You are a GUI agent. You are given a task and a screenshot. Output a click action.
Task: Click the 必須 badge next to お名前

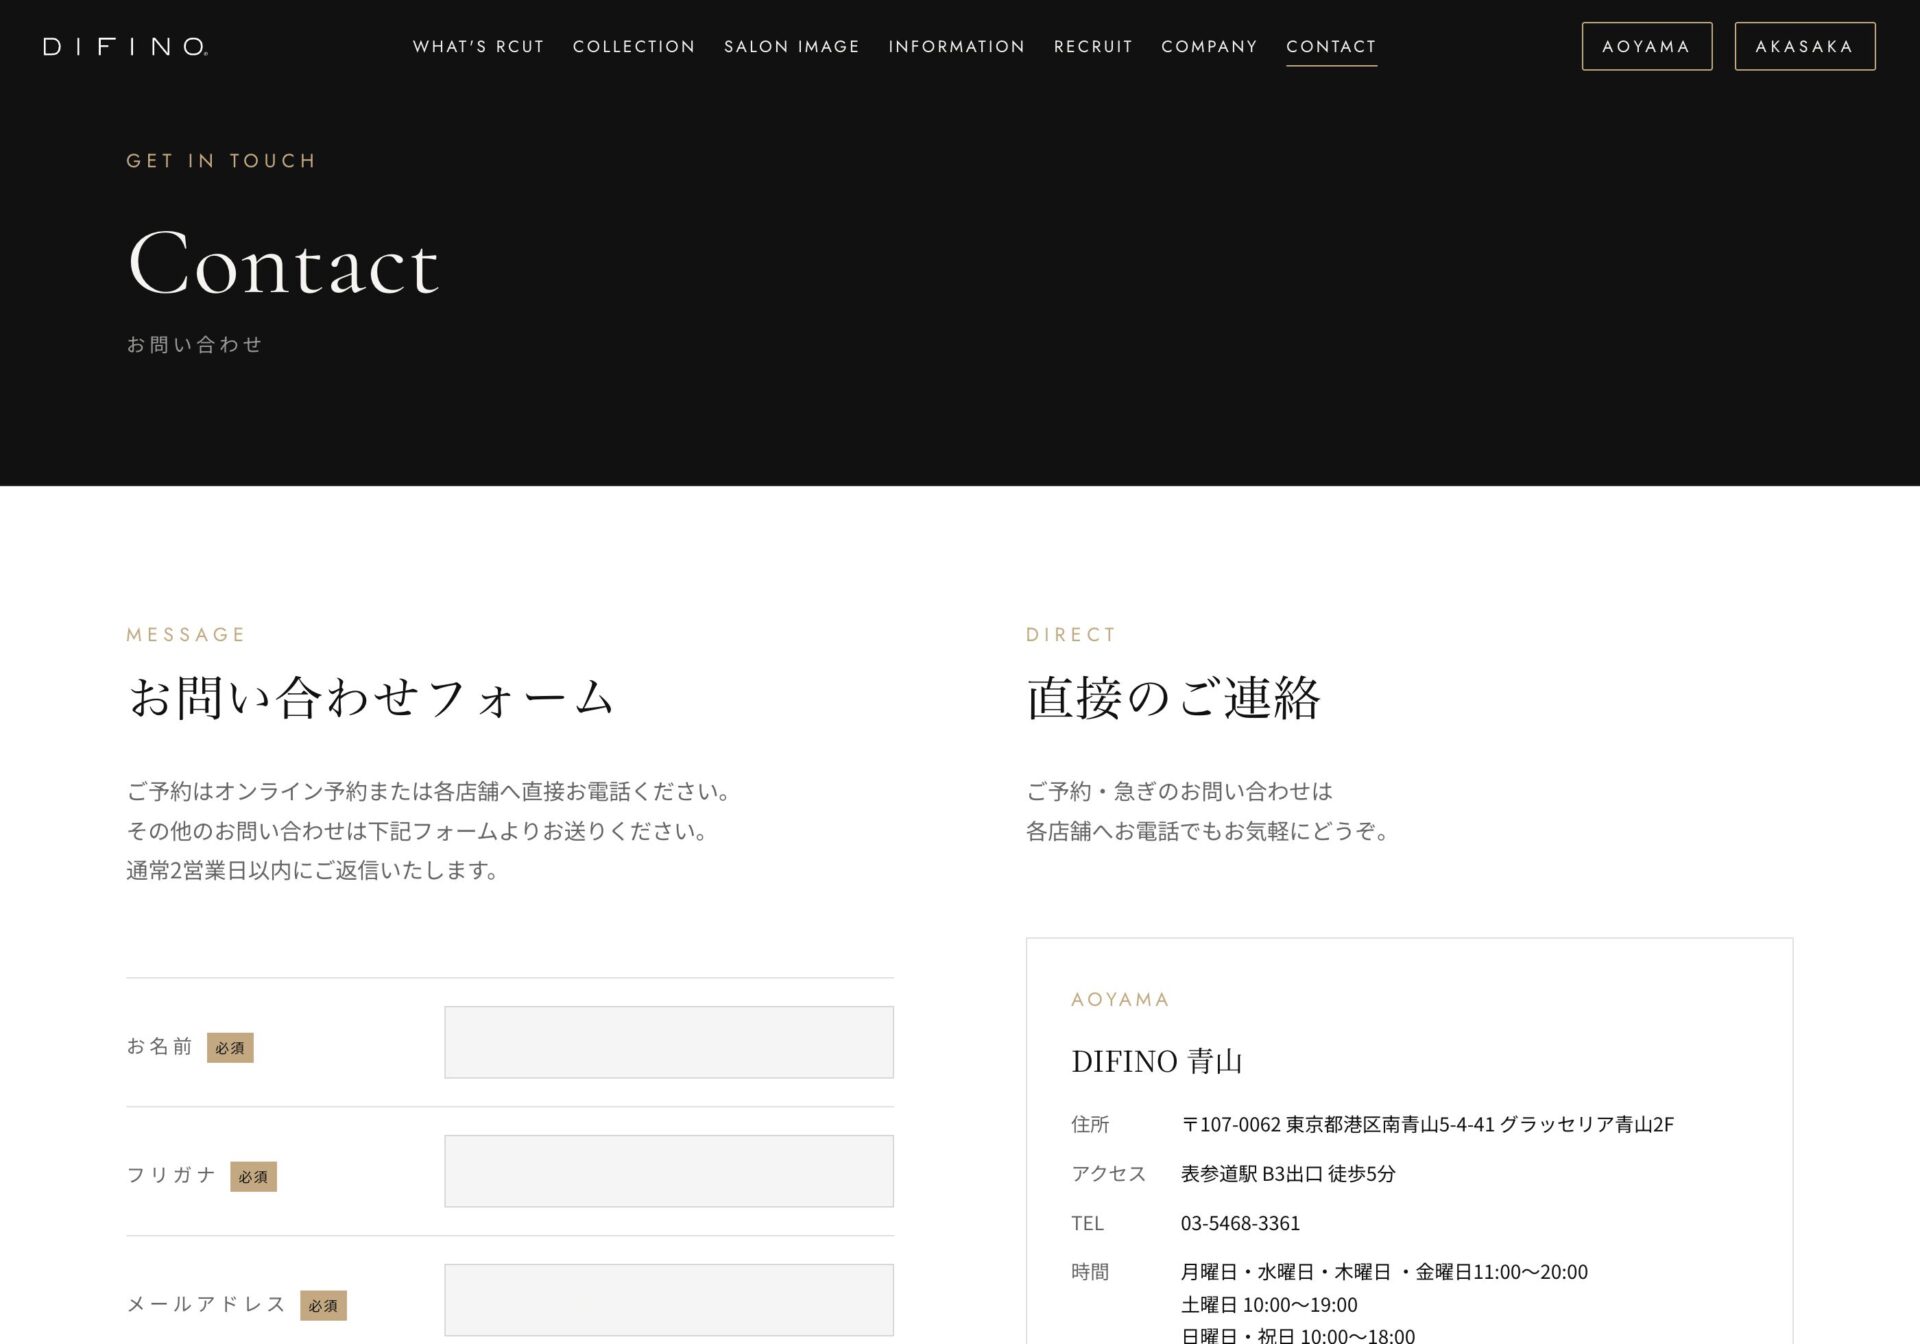pyautogui.click(x=230, y=1047)
